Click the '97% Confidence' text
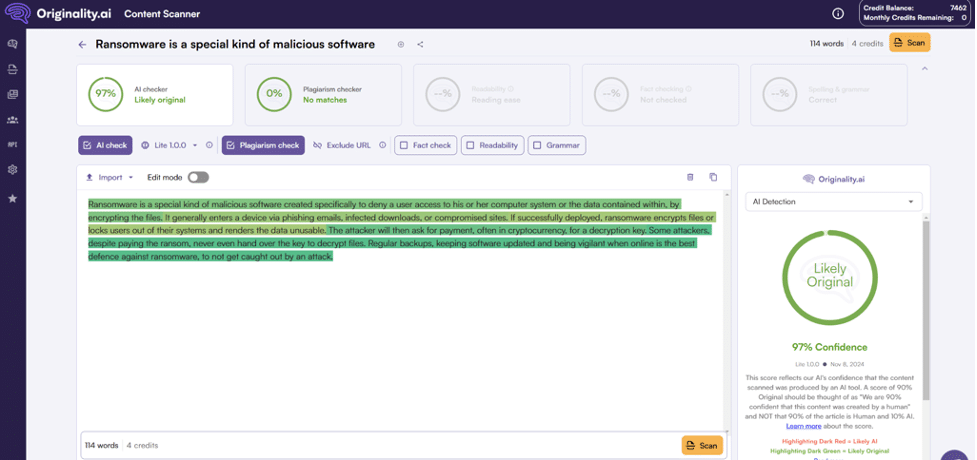 831,347
